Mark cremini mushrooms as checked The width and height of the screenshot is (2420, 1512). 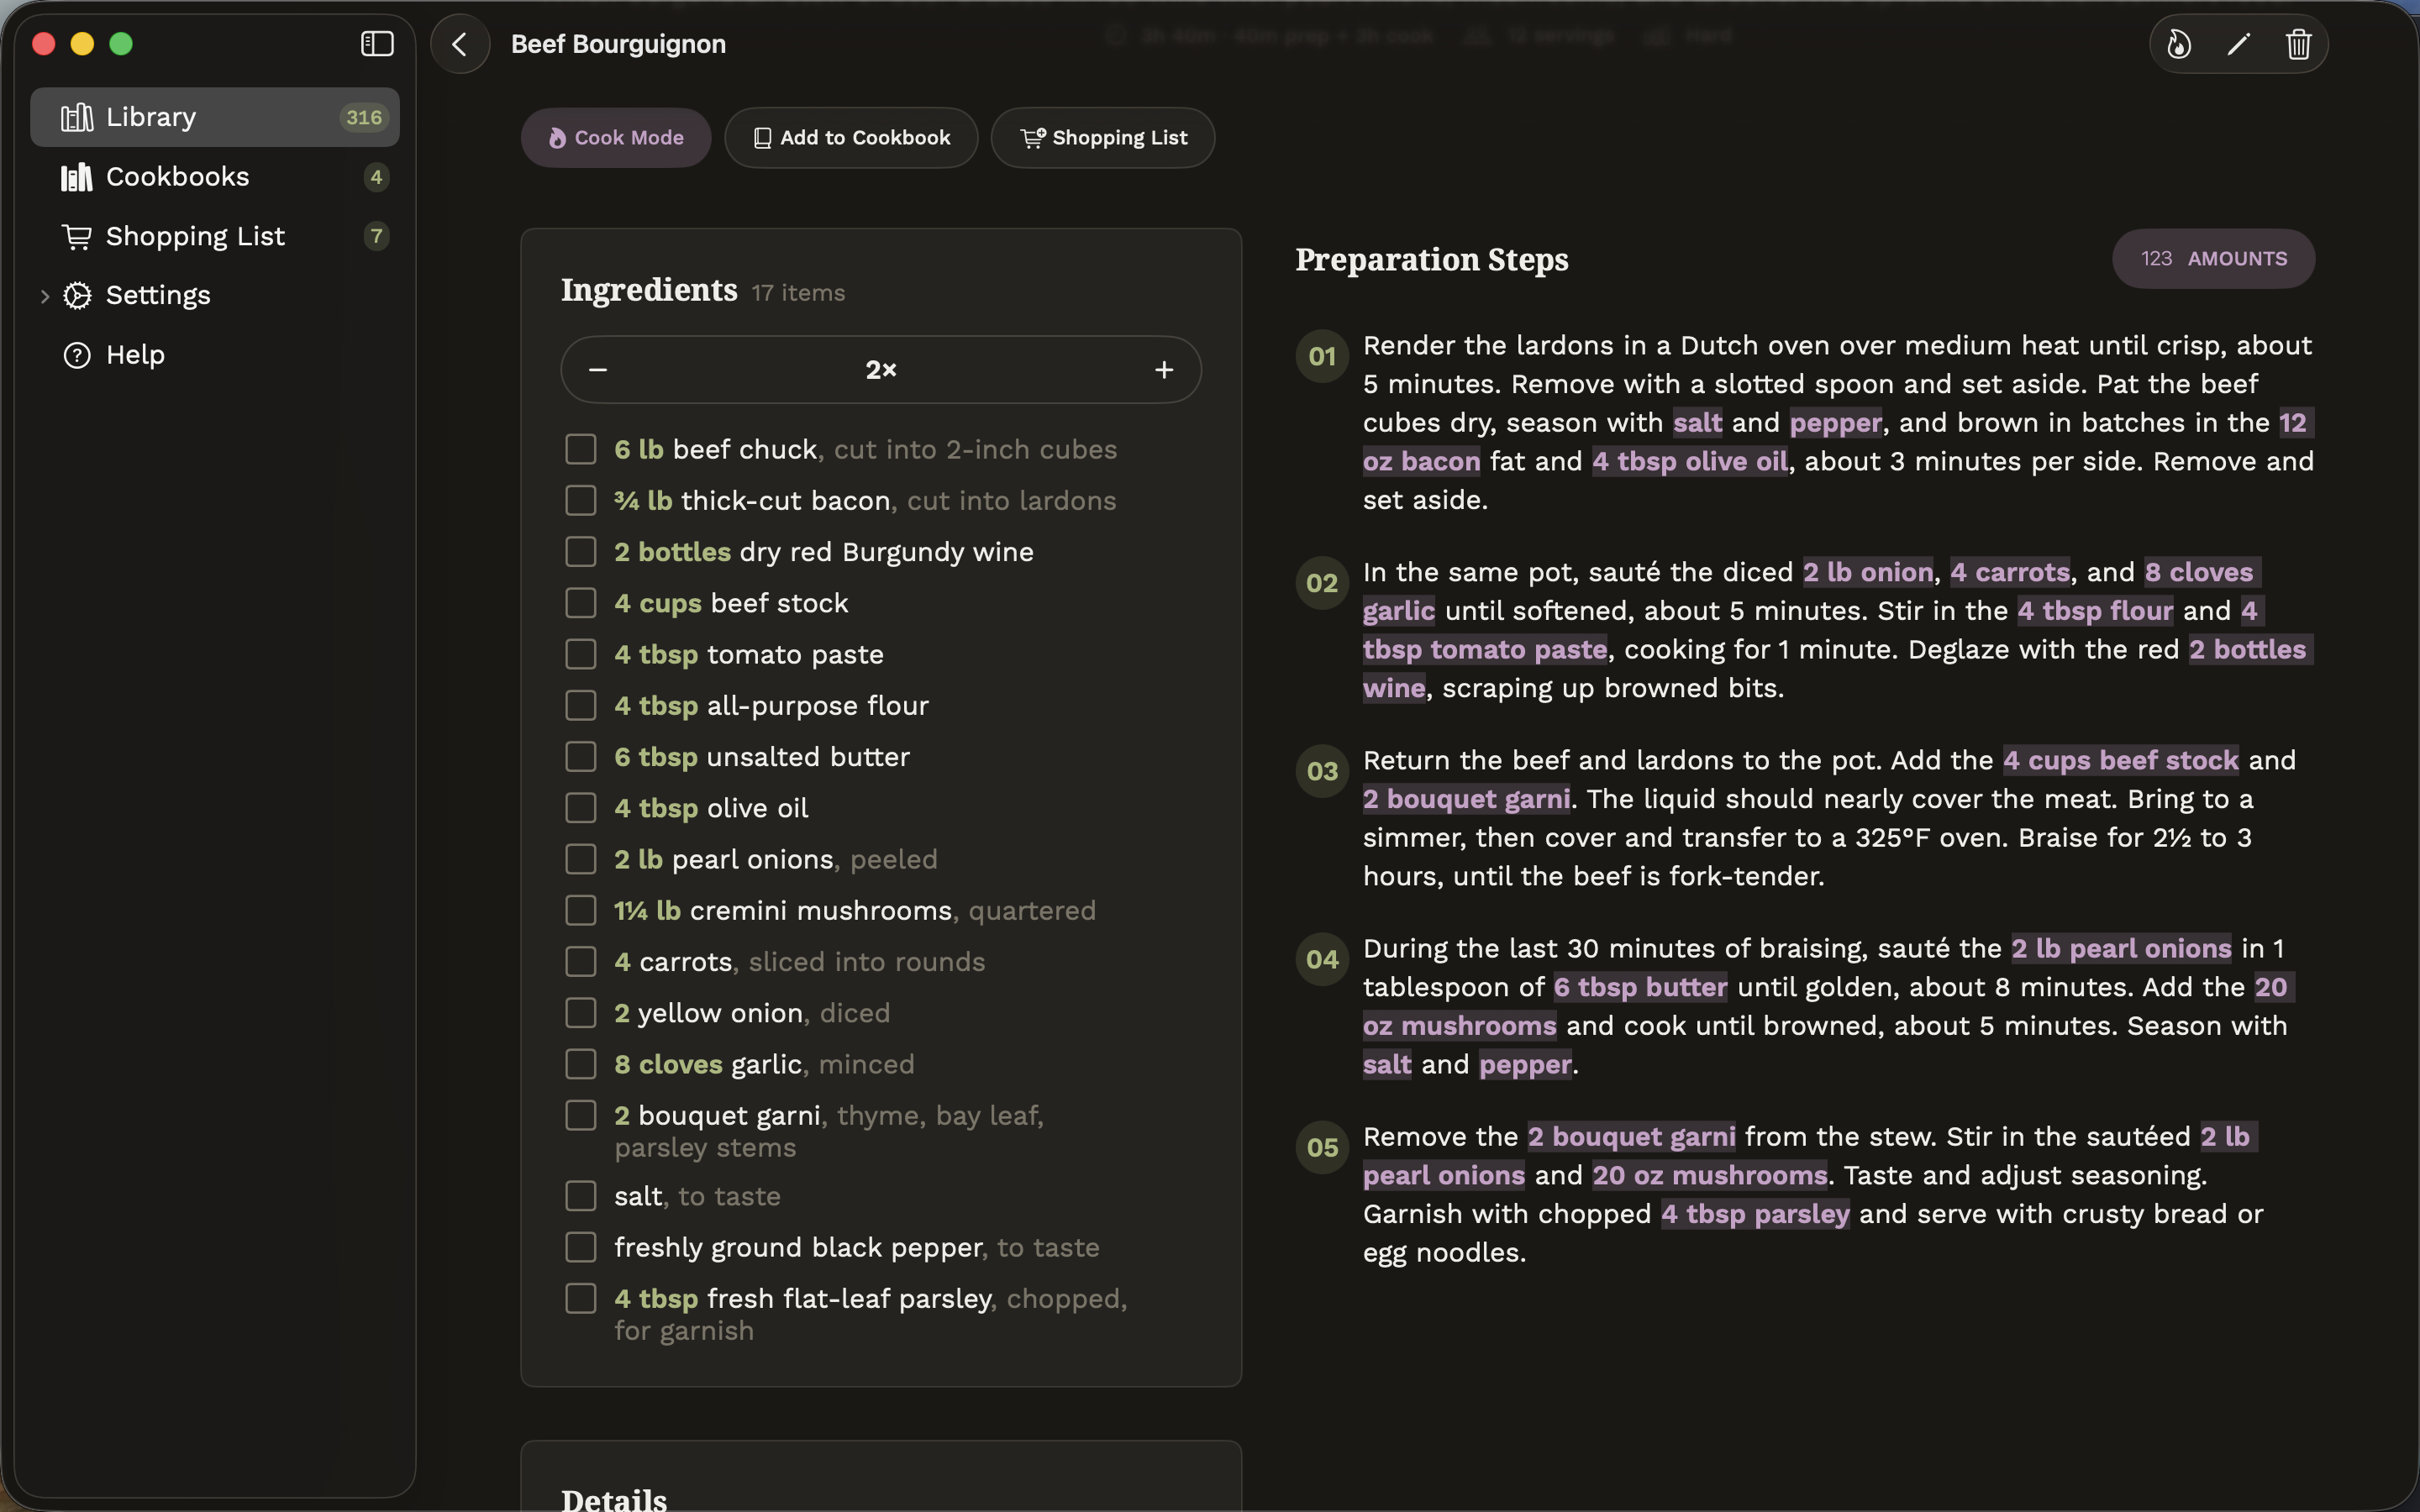[x=581, y=911]
